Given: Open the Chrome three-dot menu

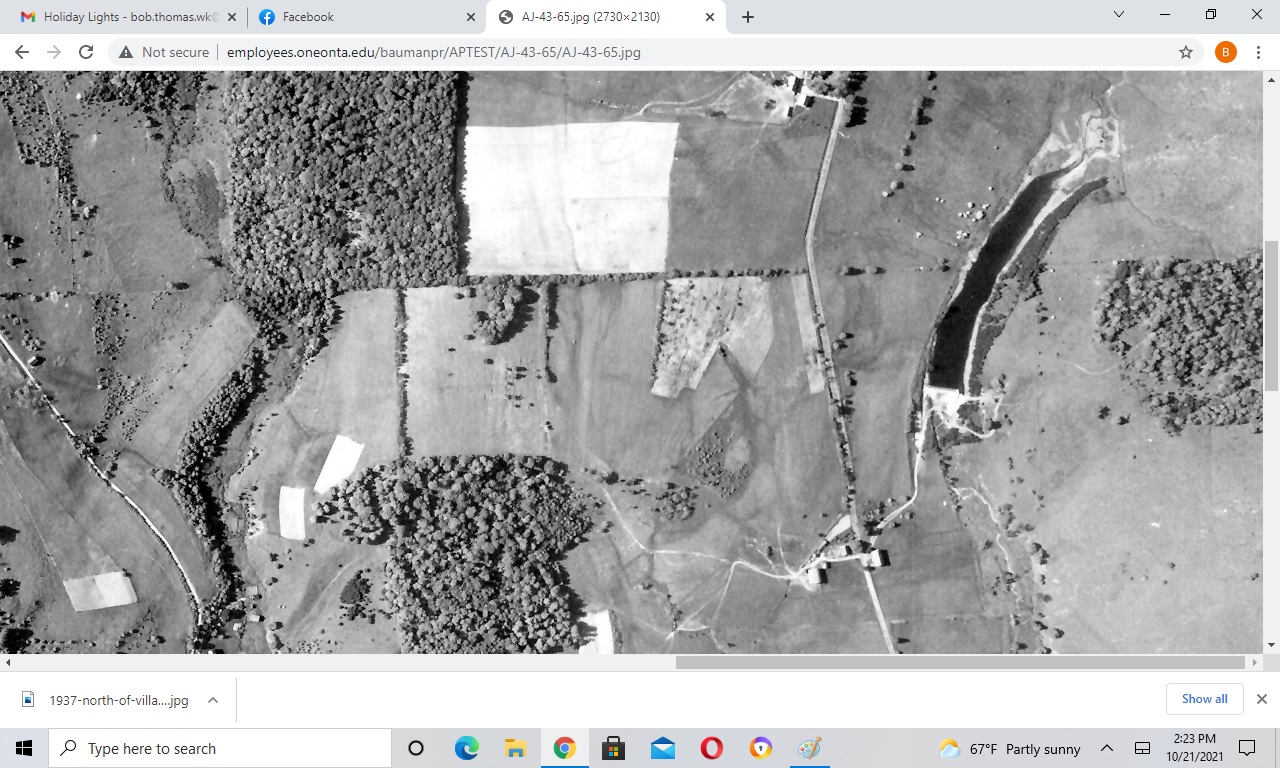Looking at the screenshot, I should coord(1258,52).
